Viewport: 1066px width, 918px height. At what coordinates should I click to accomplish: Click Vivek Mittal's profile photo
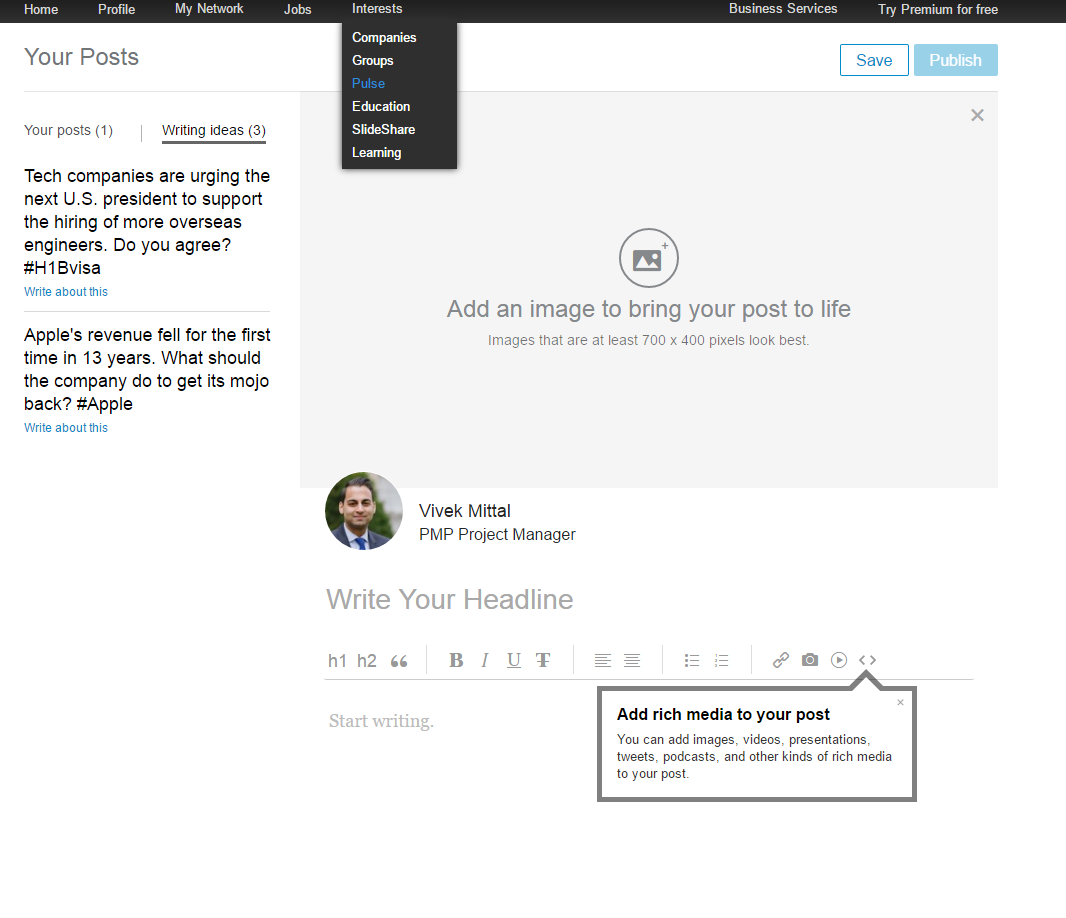364,511
